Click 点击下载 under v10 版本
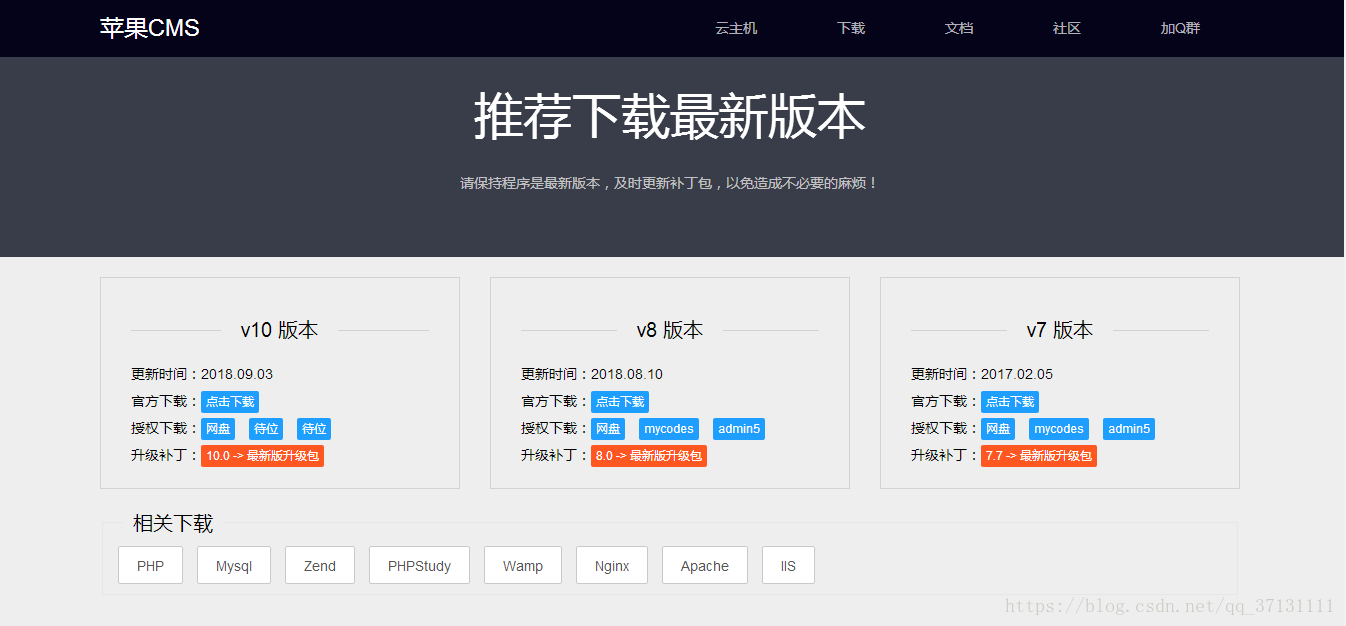 click(x=229, y=401)
